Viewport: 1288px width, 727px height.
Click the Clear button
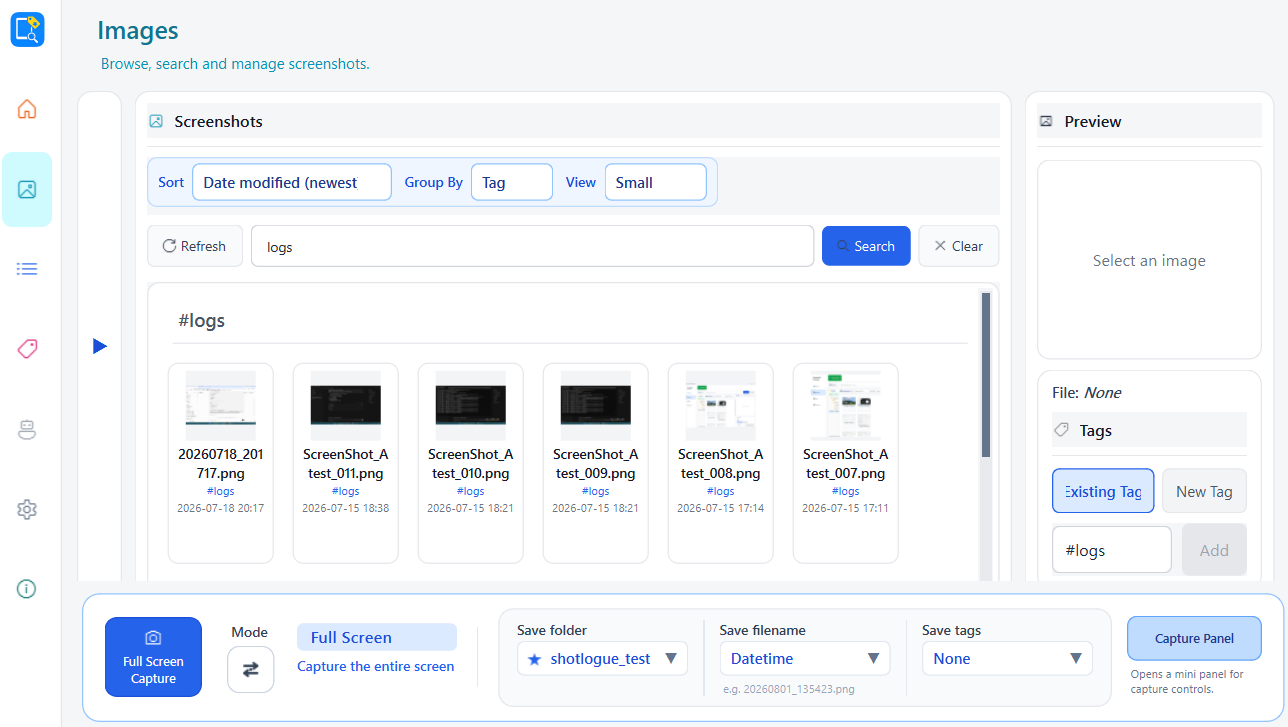point(958,246)
